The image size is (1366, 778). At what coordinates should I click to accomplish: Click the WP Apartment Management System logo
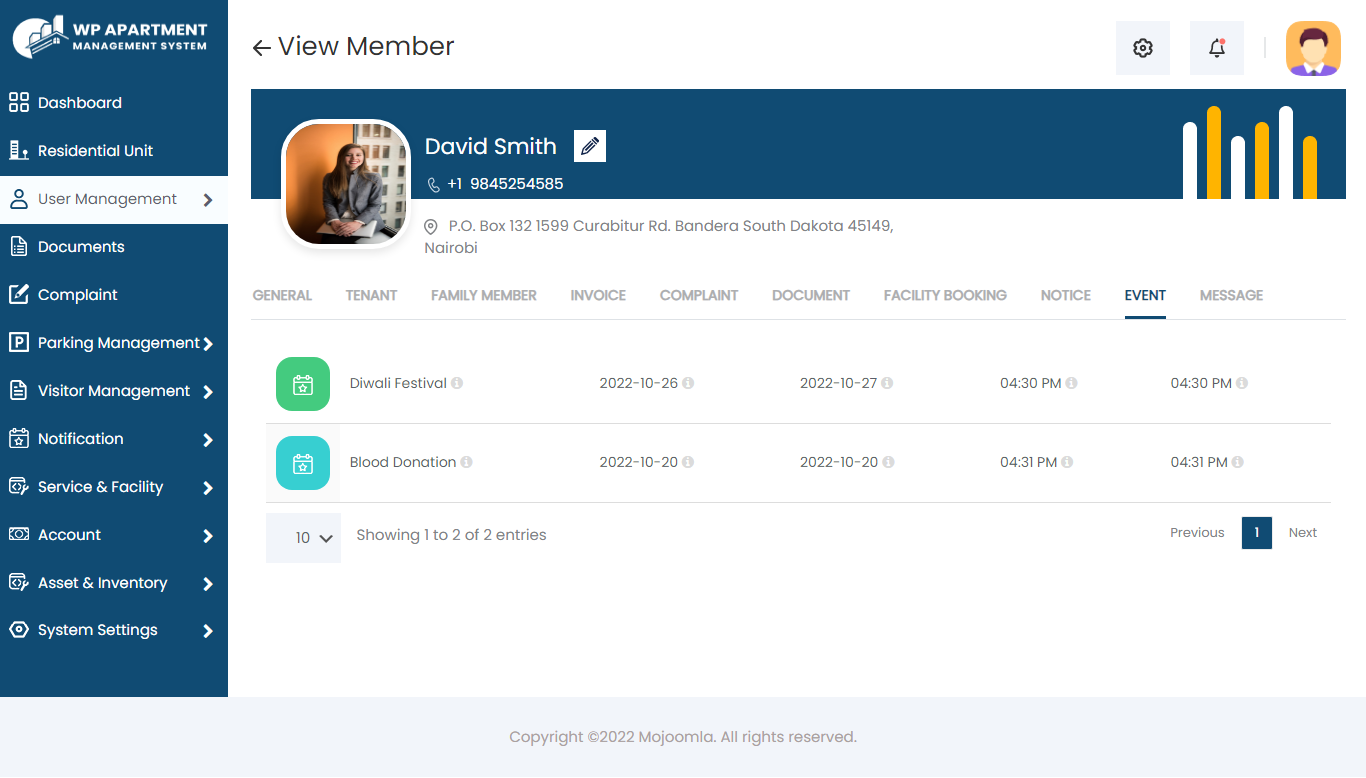point(110,37)
